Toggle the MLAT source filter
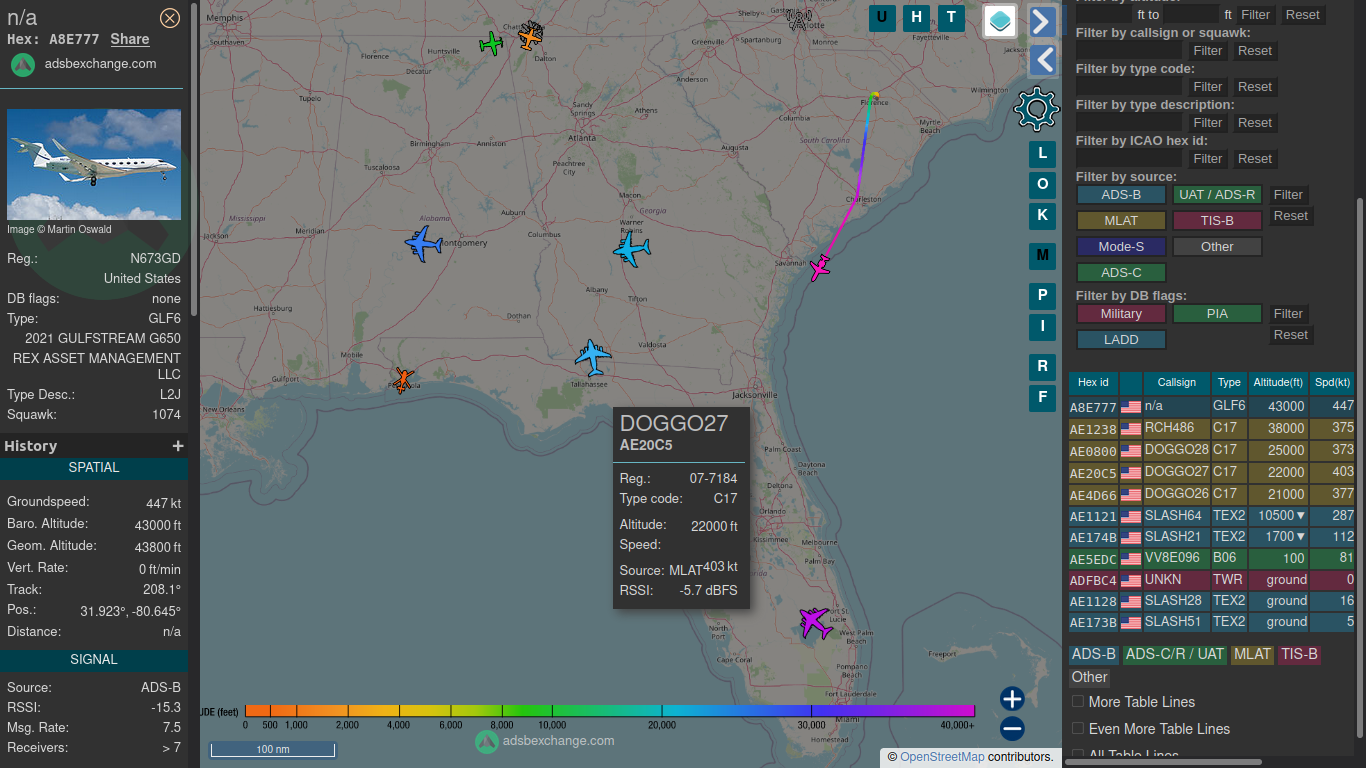Viewport: 1366px width, 768px height. [1121, 221]
